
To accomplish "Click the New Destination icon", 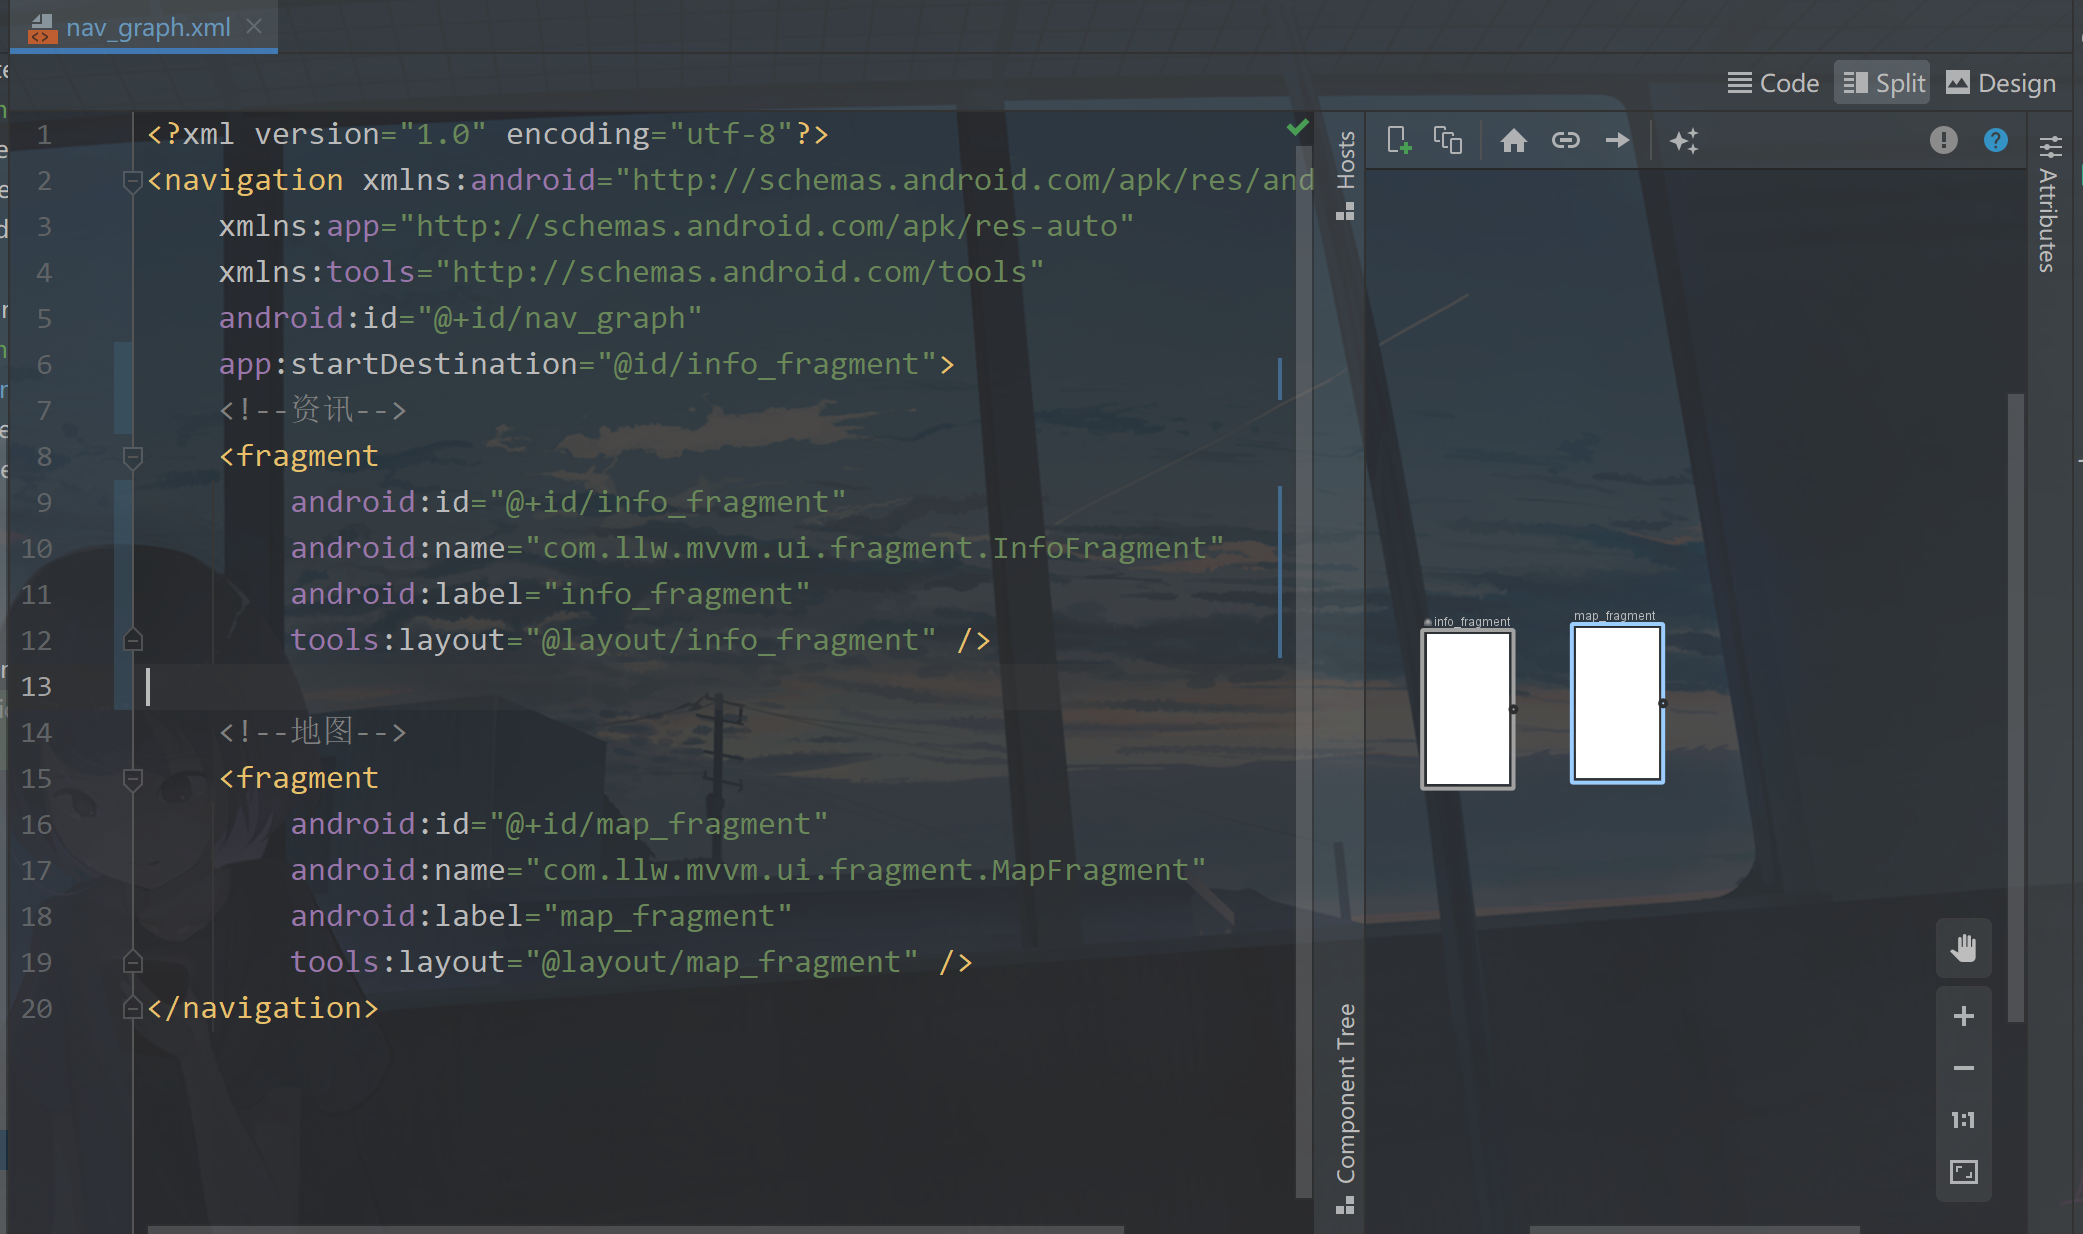I will 1399,140.
